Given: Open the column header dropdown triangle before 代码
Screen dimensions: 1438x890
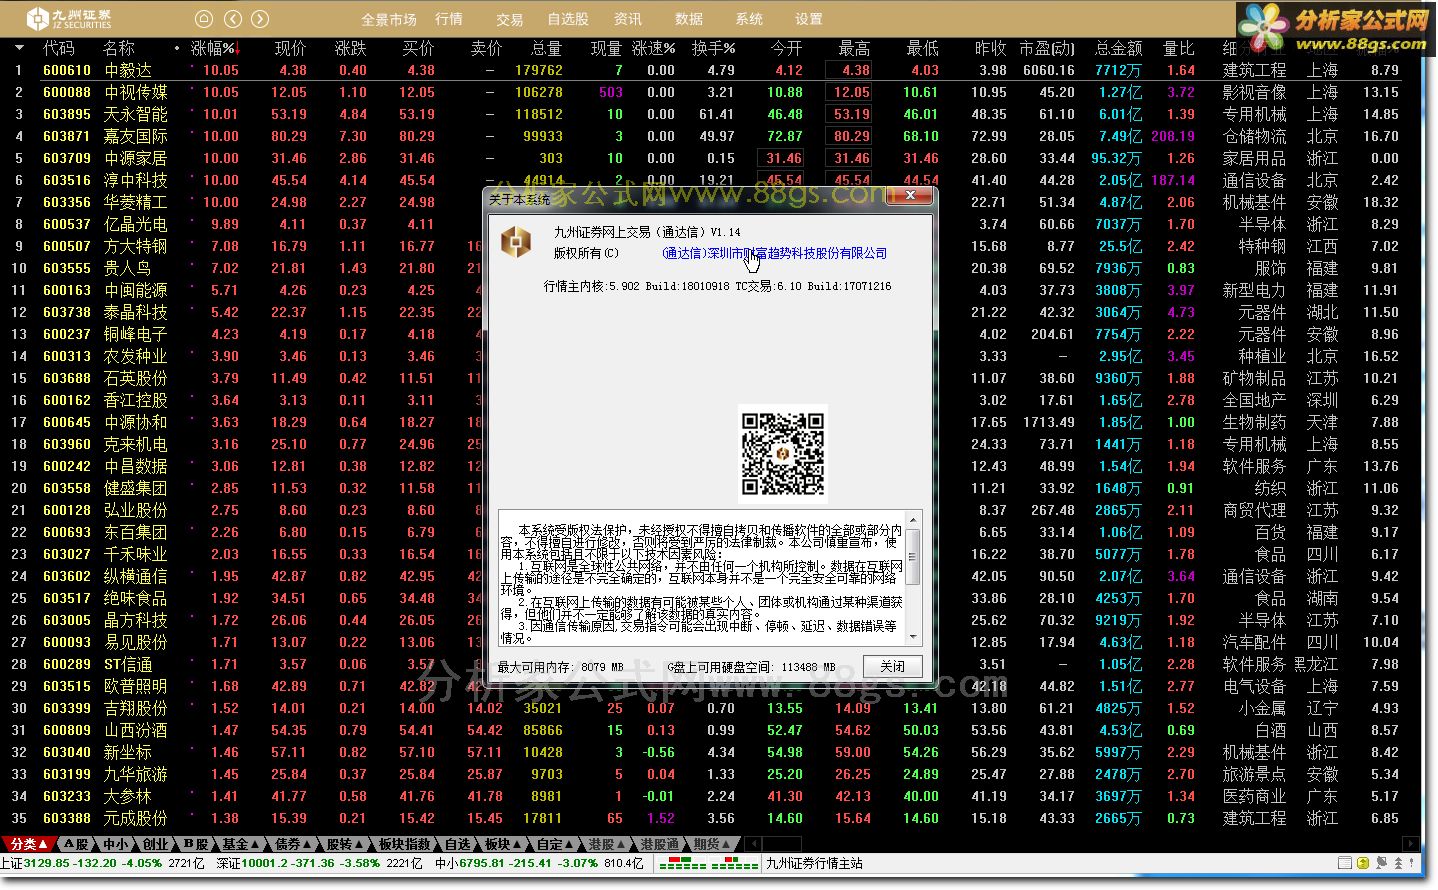Looking at the screenshot, I should point(19,47).
